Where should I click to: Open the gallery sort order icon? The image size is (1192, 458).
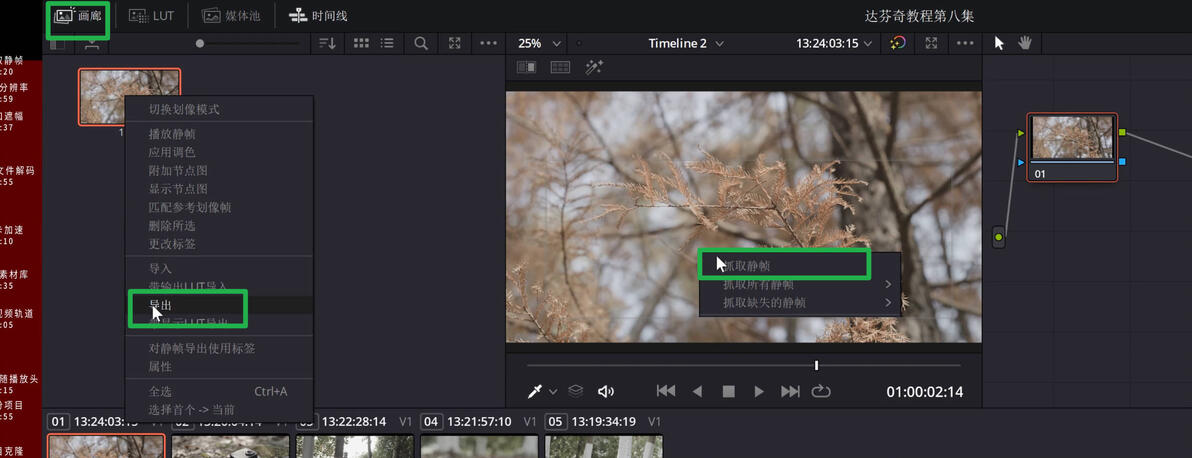point(327,43)
